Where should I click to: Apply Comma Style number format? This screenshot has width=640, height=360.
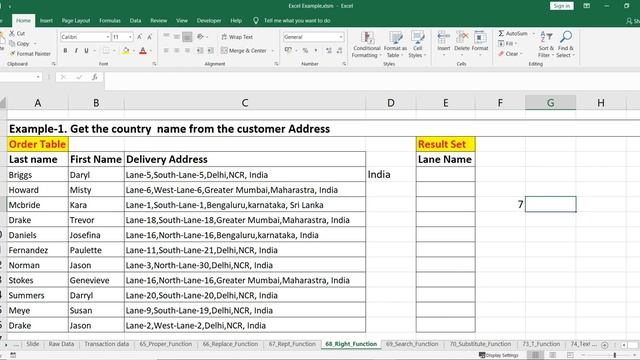point(316,51)
